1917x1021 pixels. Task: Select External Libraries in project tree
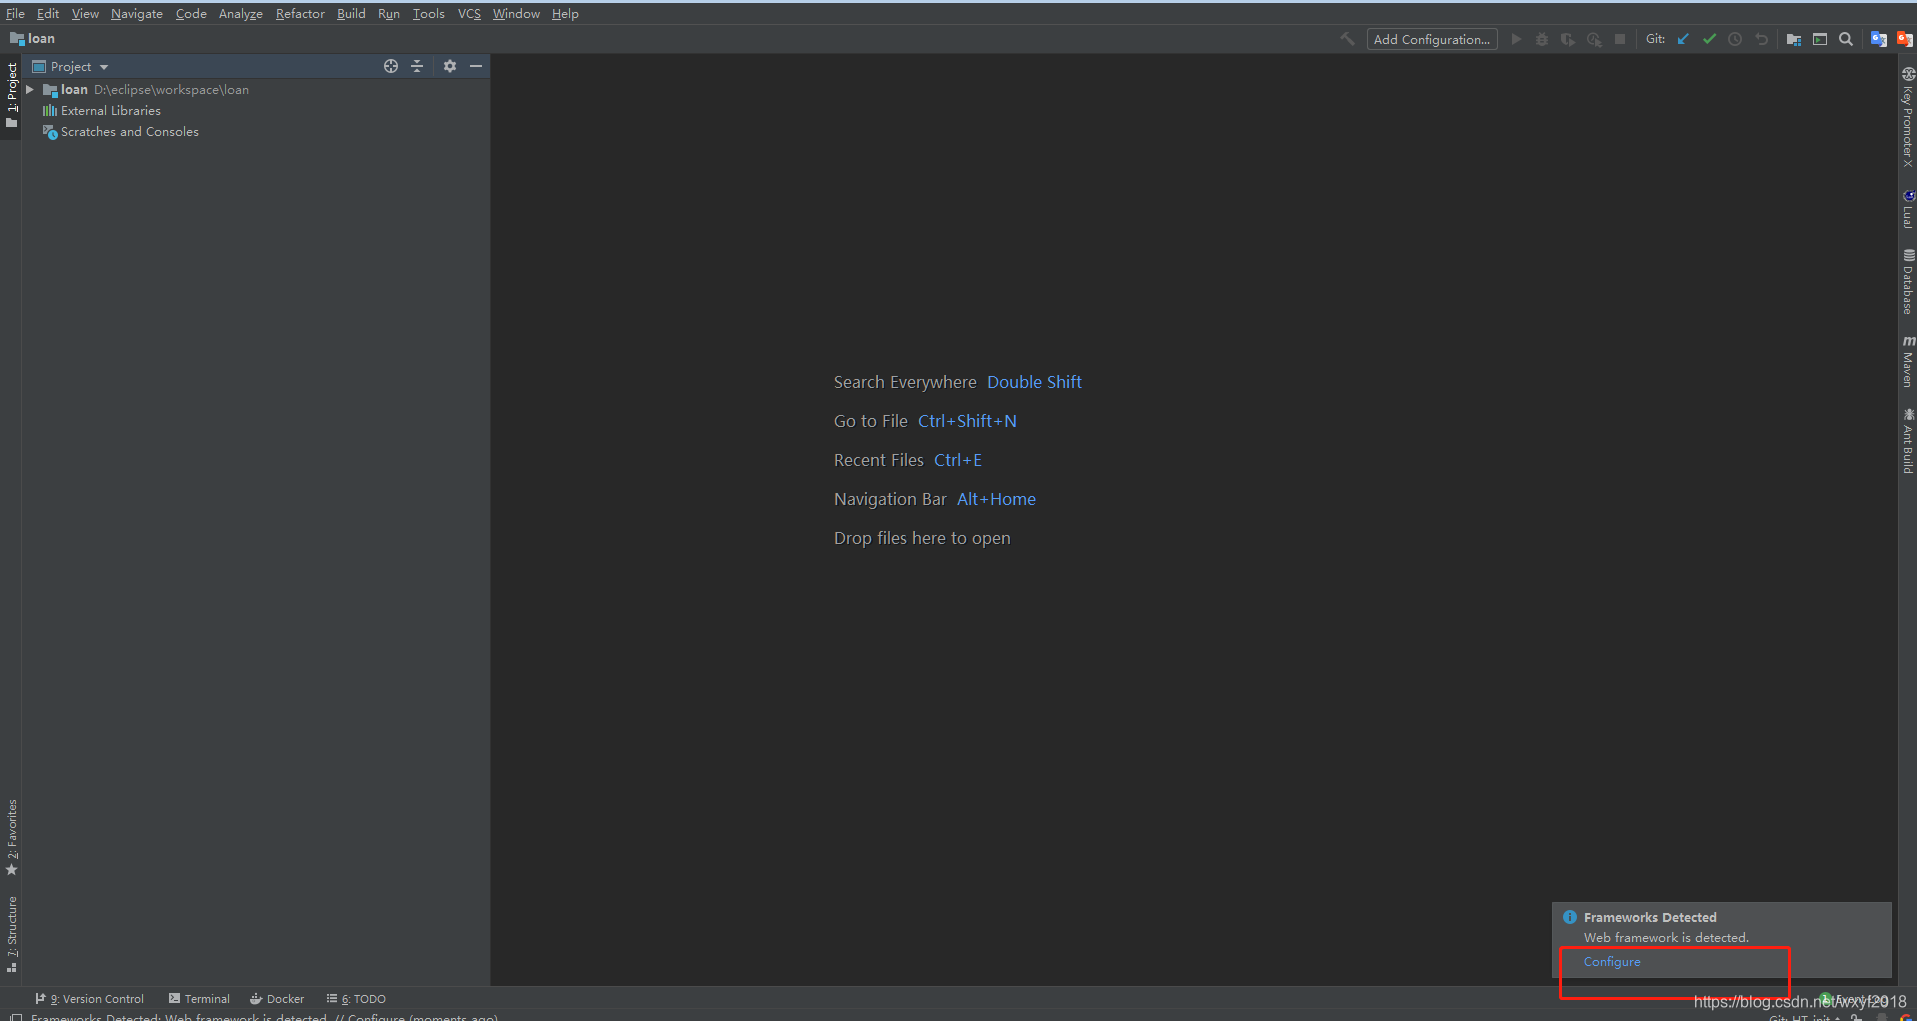101,111
